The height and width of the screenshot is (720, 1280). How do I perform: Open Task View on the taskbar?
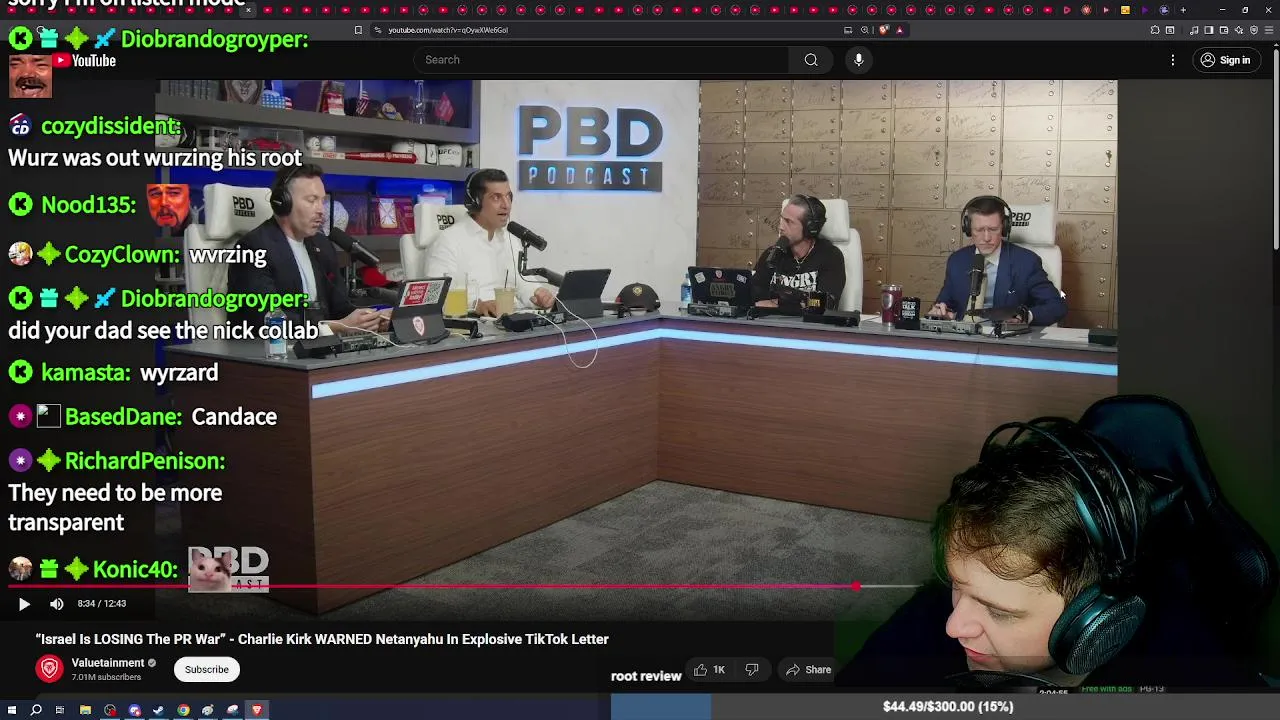(x=60, y=710)
